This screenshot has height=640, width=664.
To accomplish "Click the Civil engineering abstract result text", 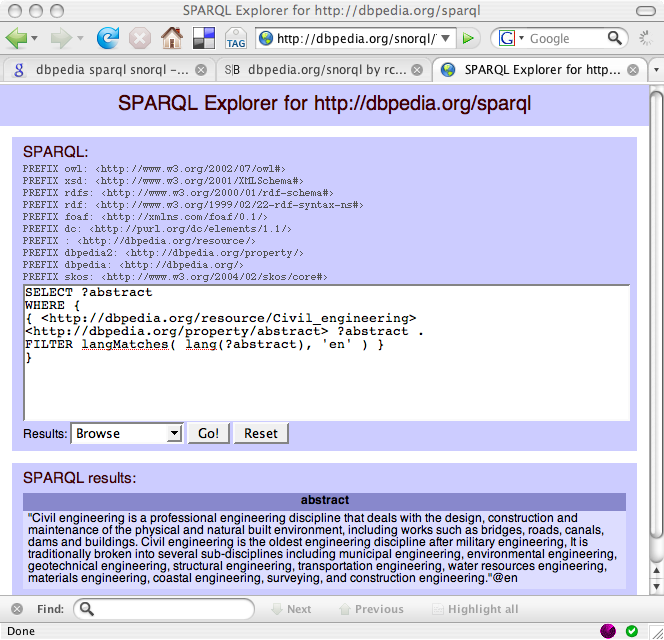I will coord(324,548).
